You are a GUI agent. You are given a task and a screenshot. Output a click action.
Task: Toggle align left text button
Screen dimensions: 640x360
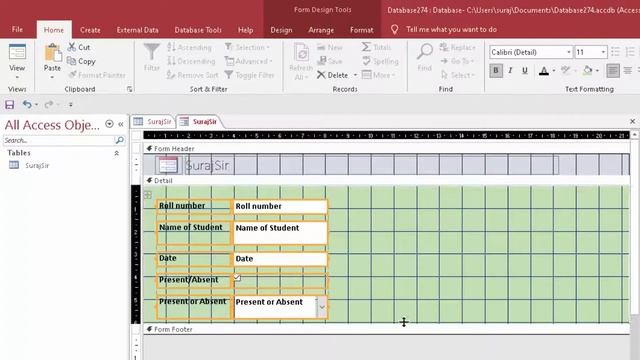(612, 70)
